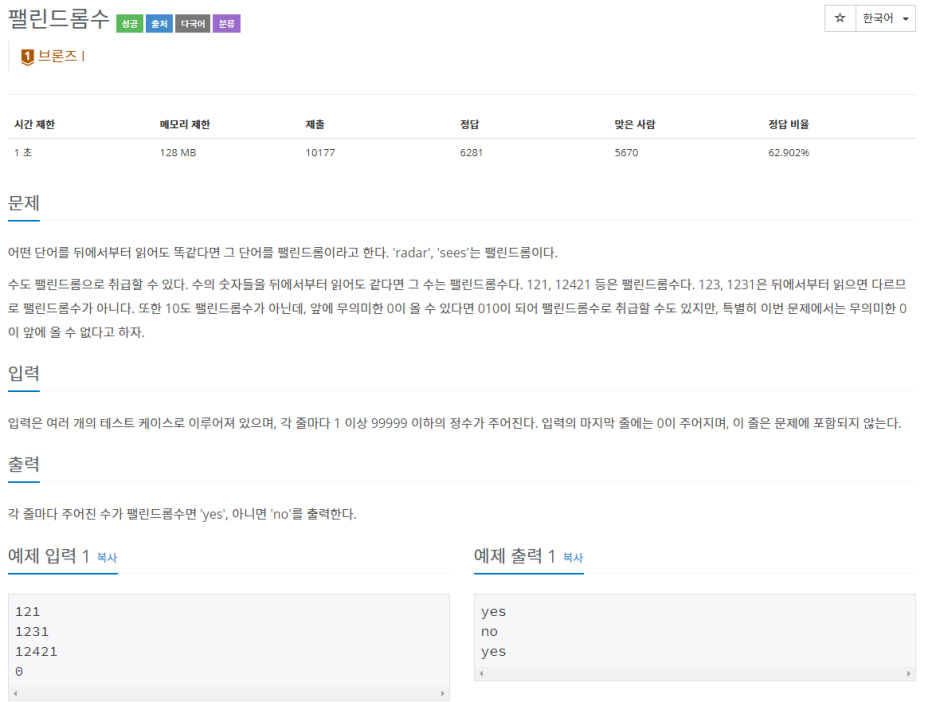This screenshot has height=702, width=936.
Task: Click left arrow of output box scrollbar
Action: coord(482,673)
